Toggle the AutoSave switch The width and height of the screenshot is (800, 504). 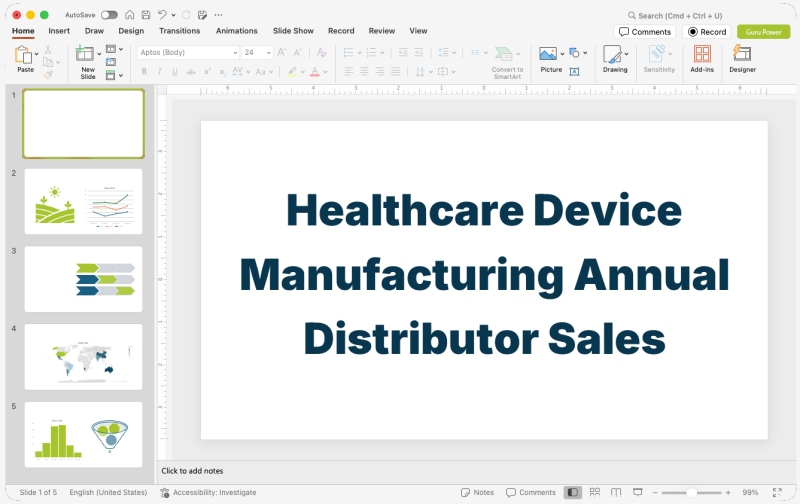(x=109, y=15)
